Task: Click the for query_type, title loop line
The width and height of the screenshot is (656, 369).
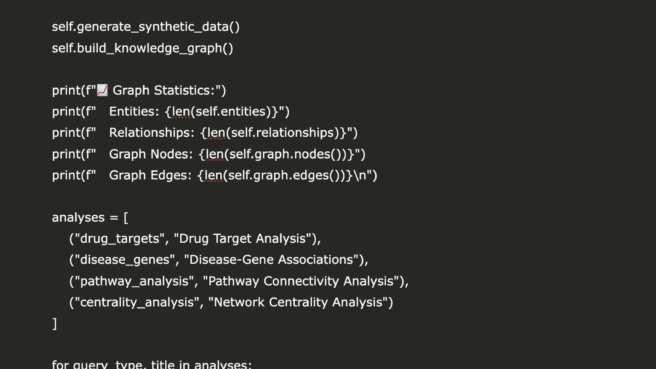Action: pos(152,364)
